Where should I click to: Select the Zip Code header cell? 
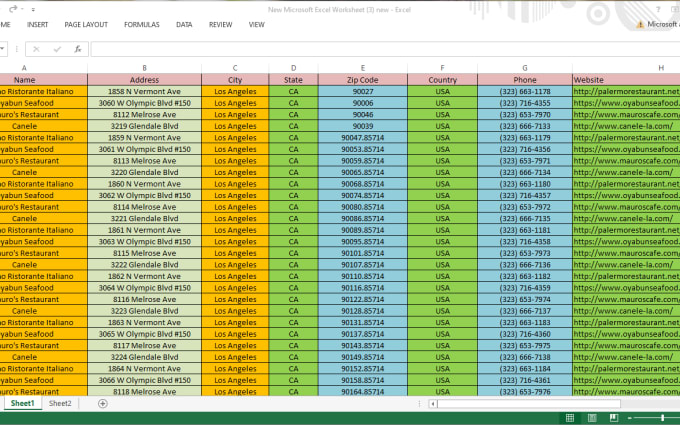[x=363, y=80]
